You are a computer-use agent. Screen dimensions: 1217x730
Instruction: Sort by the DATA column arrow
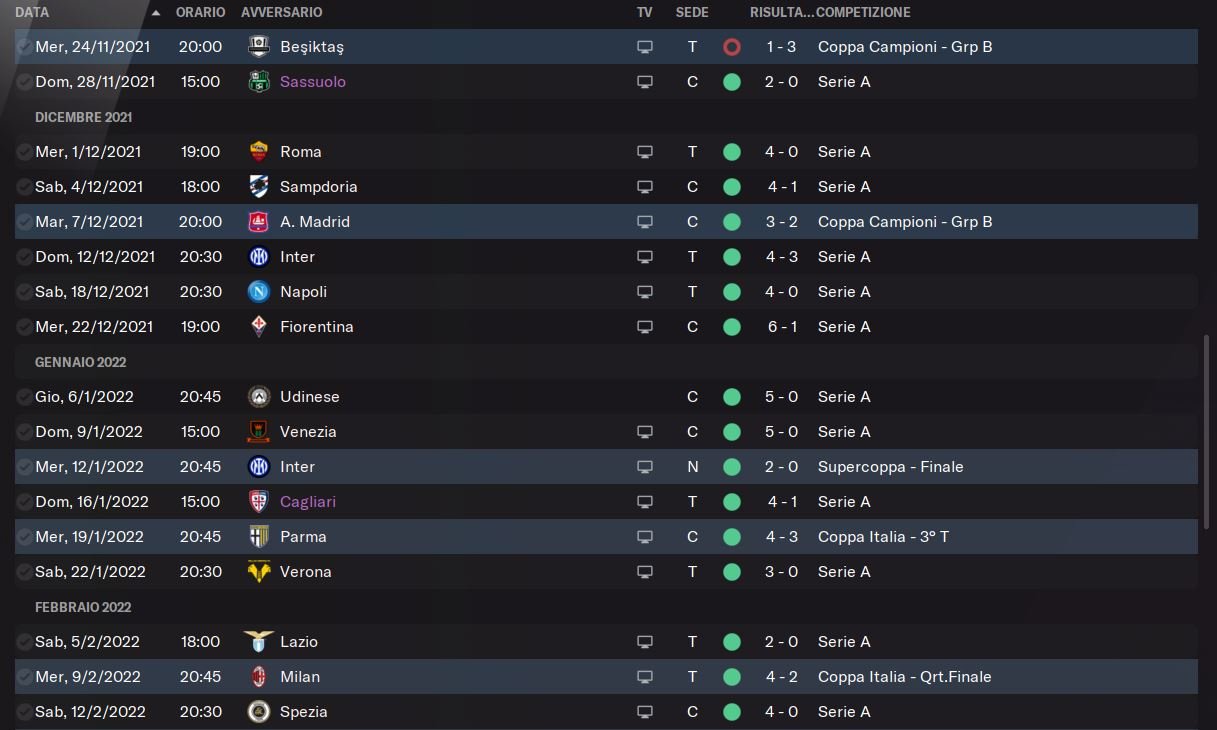156,13
